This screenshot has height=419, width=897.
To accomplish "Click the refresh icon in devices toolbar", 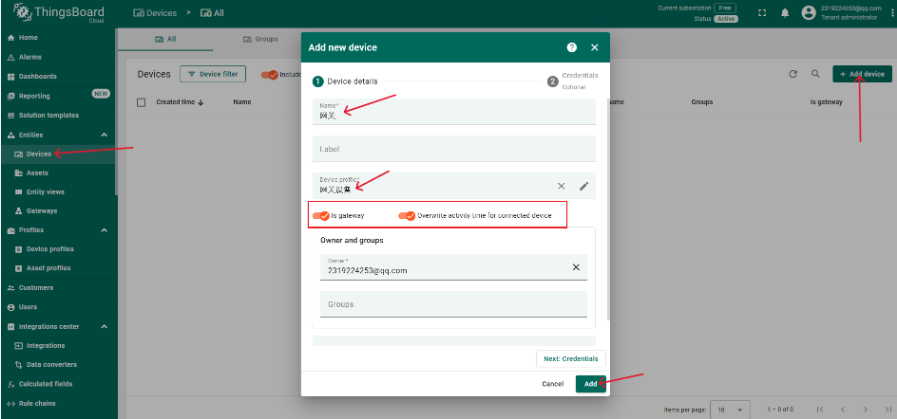I will pos(793,74).
